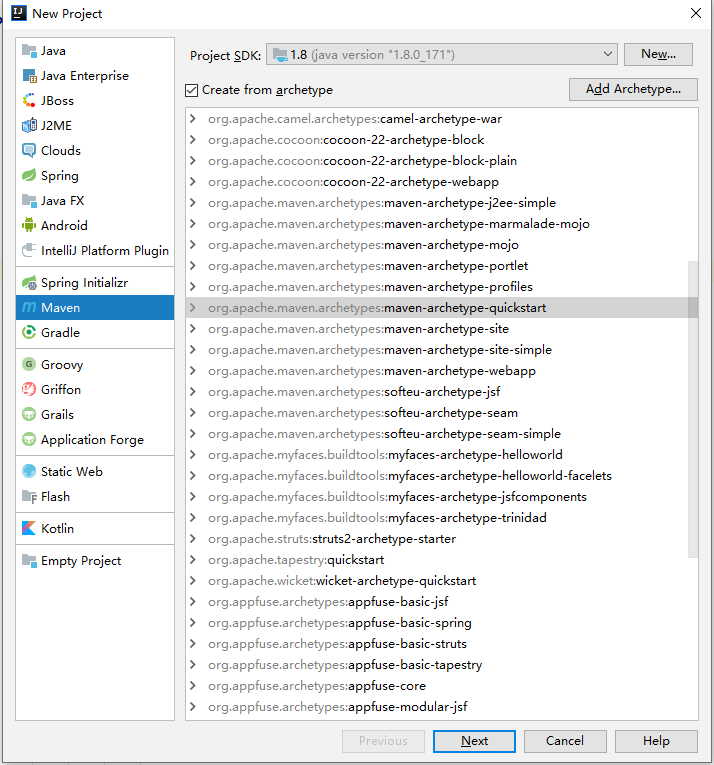Expand struts2-archetype-starter node

point(193,539)
